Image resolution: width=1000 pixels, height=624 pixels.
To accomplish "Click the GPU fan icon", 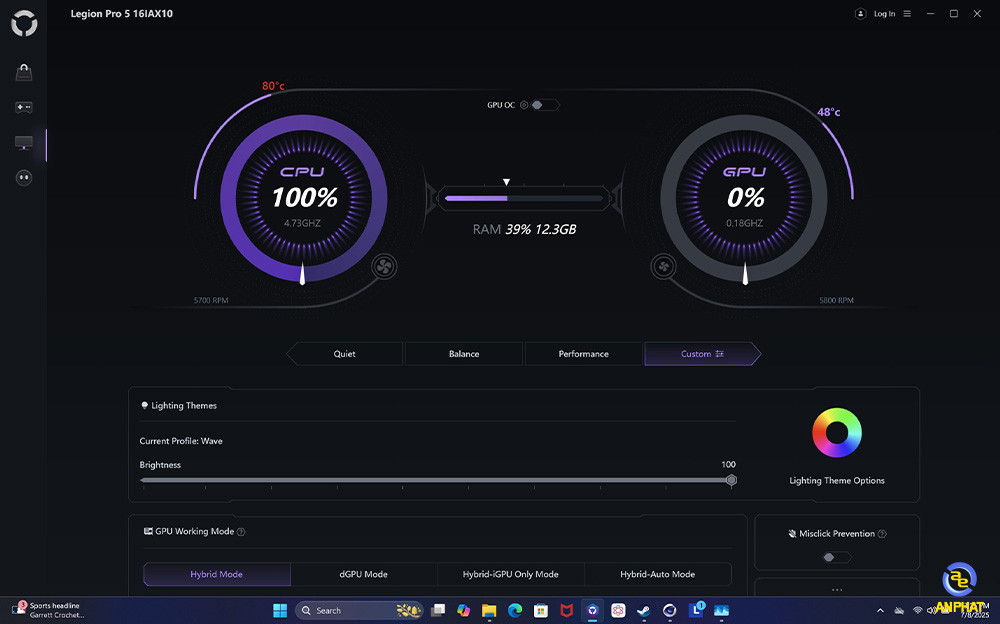I will (663, 267).
